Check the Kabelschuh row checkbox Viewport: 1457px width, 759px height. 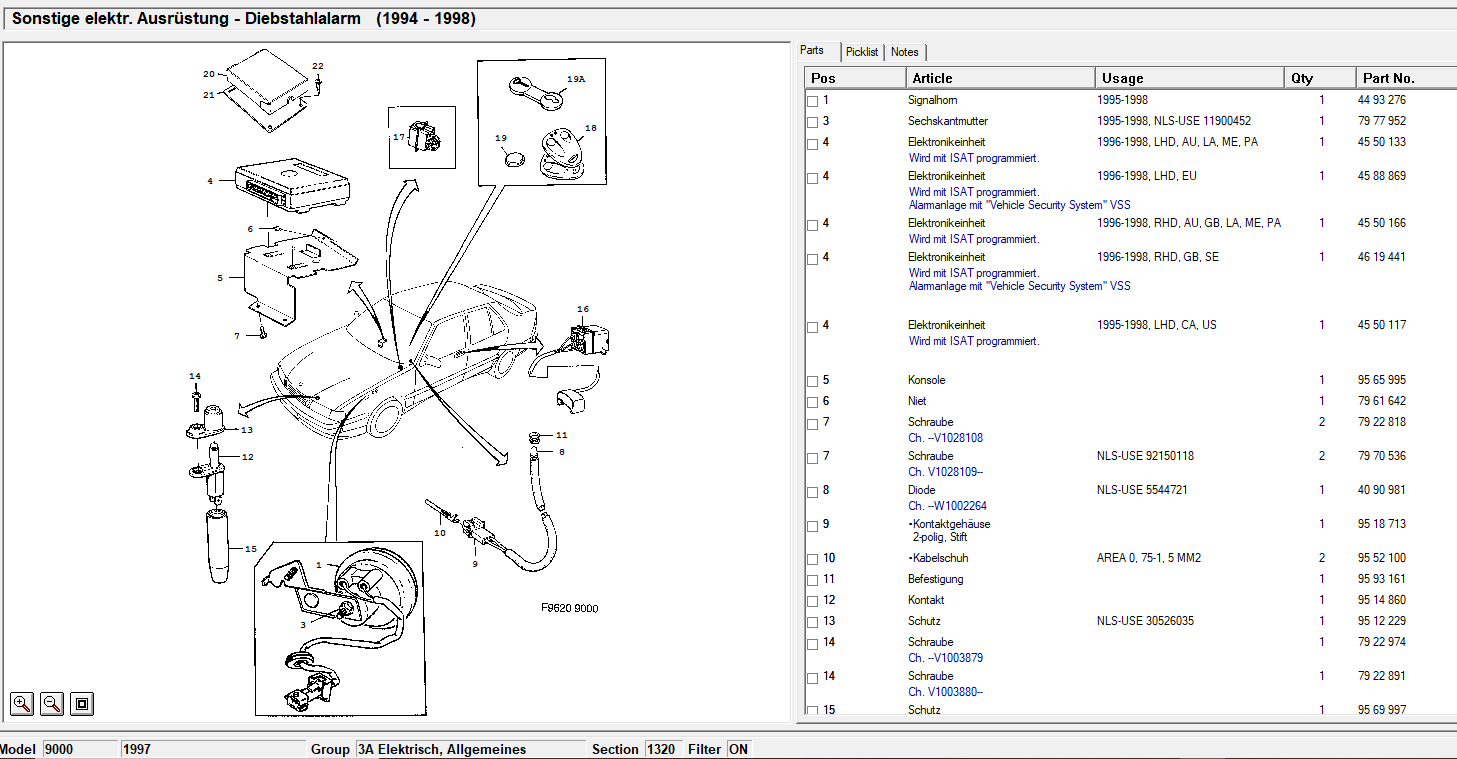(x=813, y=559)
